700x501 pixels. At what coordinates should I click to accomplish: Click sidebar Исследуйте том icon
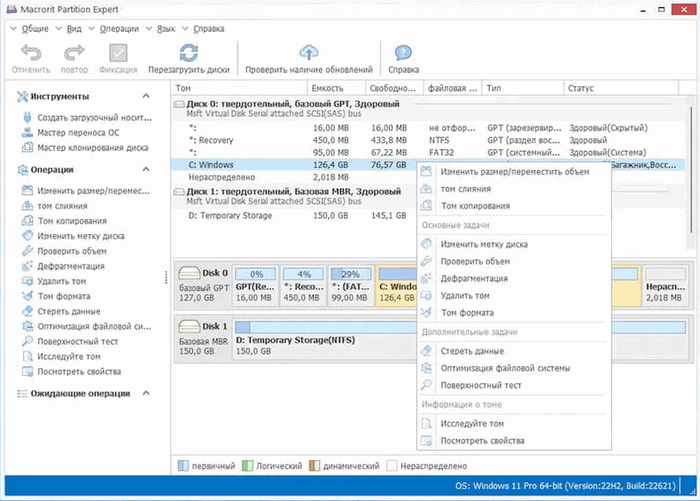click(27, 356)
